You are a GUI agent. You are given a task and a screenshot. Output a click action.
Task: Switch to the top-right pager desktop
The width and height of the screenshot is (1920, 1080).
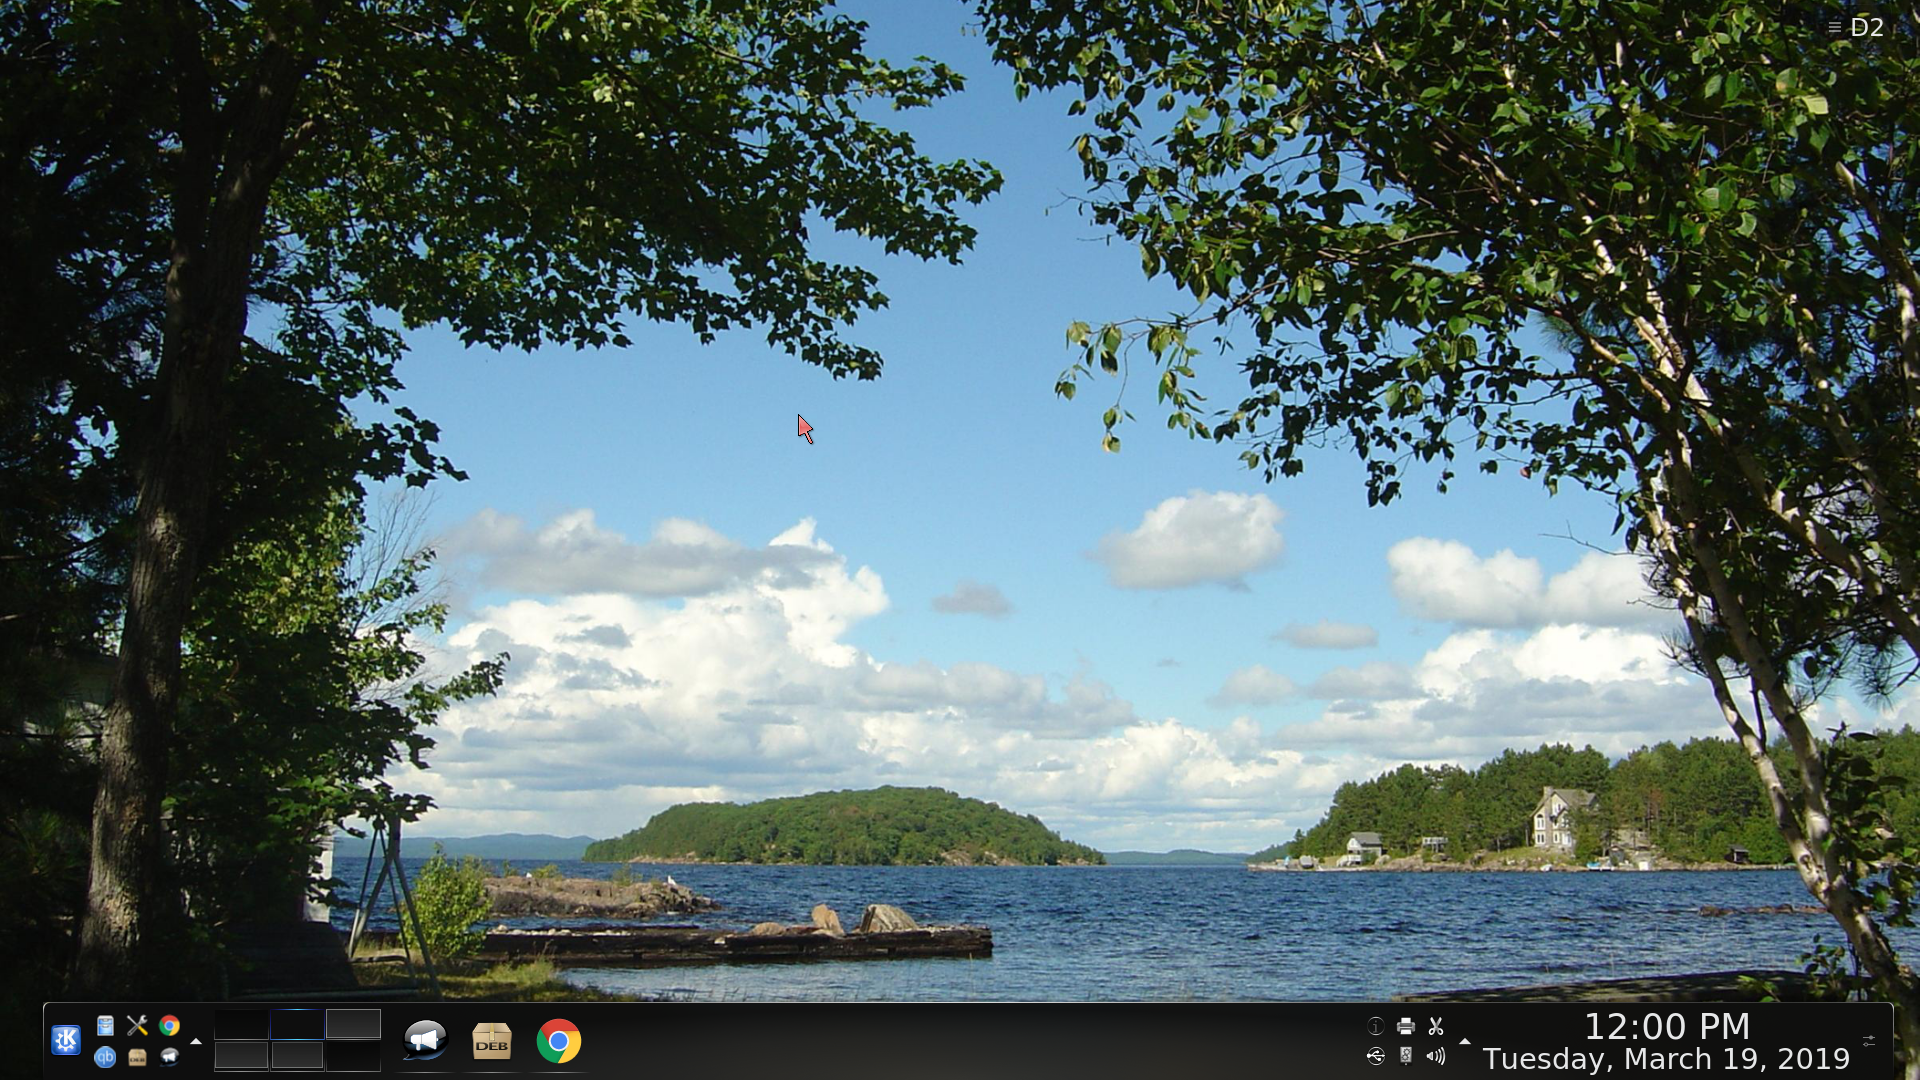[353, 1024]
